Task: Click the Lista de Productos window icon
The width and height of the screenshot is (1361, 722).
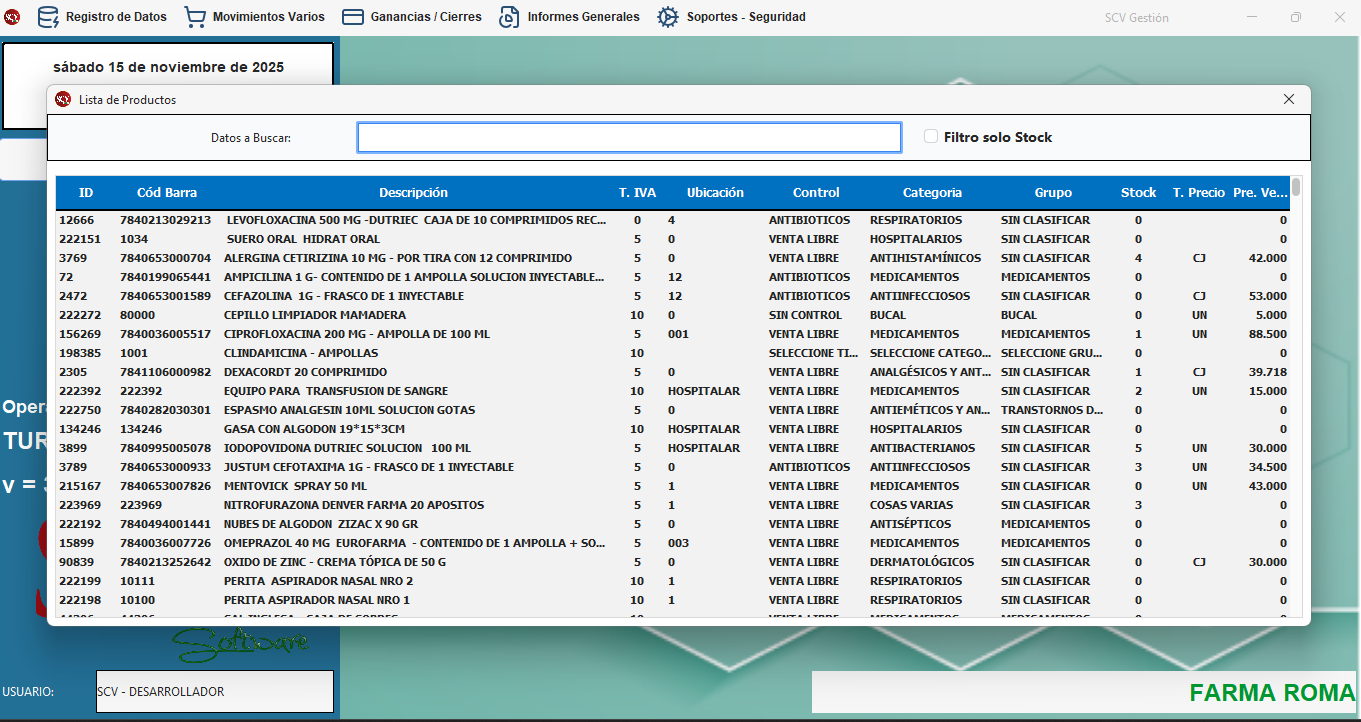Action: click(63, 99)
